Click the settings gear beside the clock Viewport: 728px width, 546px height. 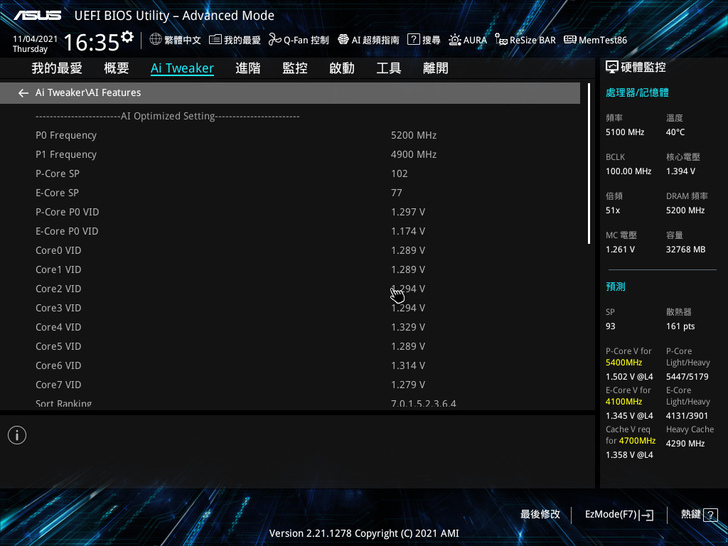[127, 37]
